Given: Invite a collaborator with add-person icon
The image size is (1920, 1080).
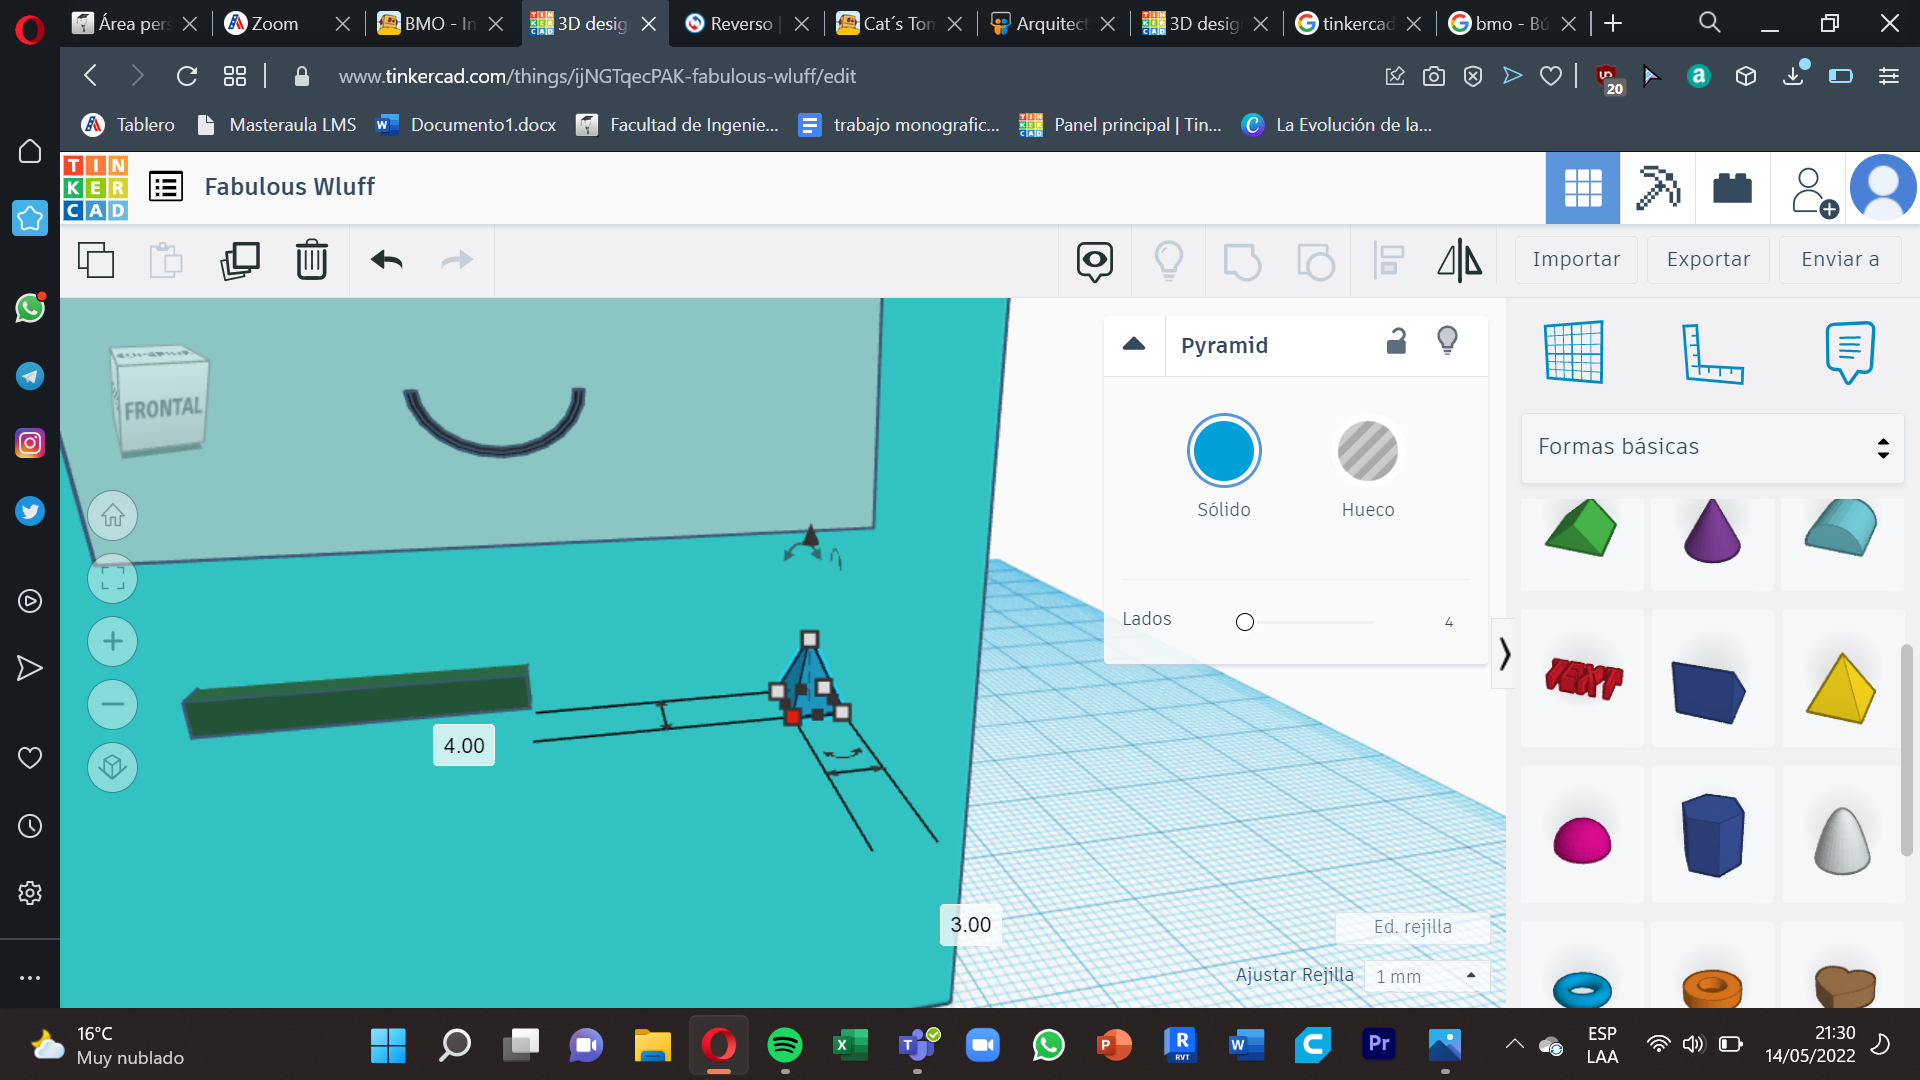Looking at the screenshot, I should (x=1813, y=190).
